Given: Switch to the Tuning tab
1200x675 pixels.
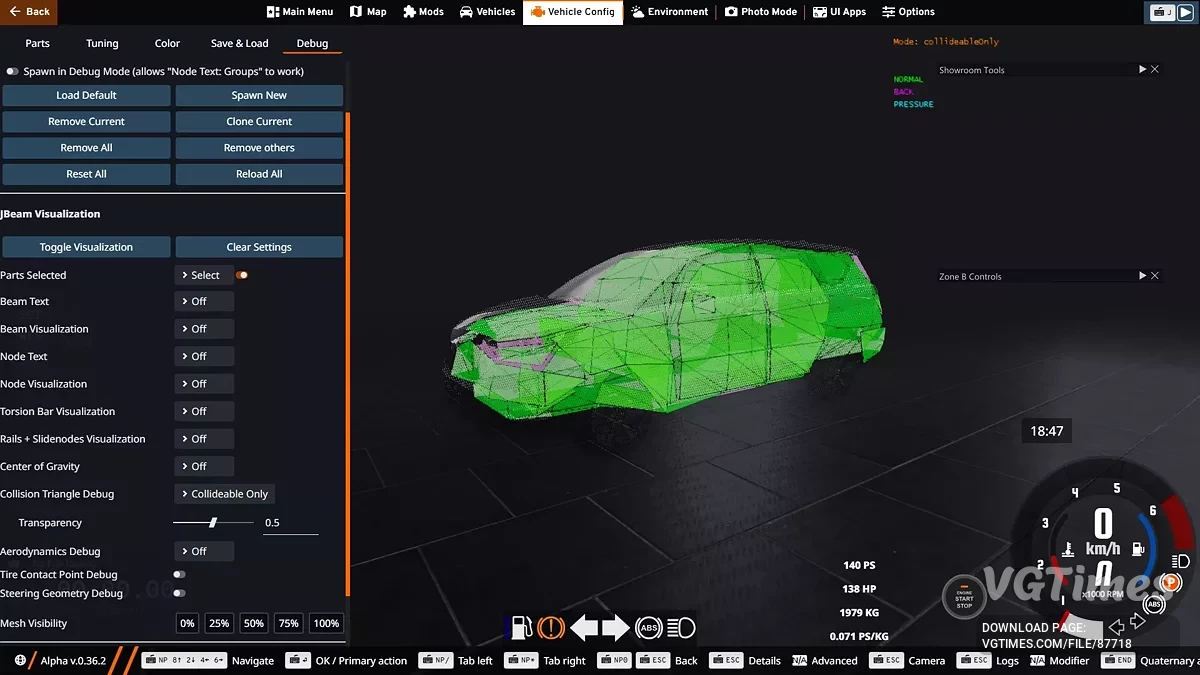Looking at the screenshot, I should pyautogui.click(x=101, y=43).
